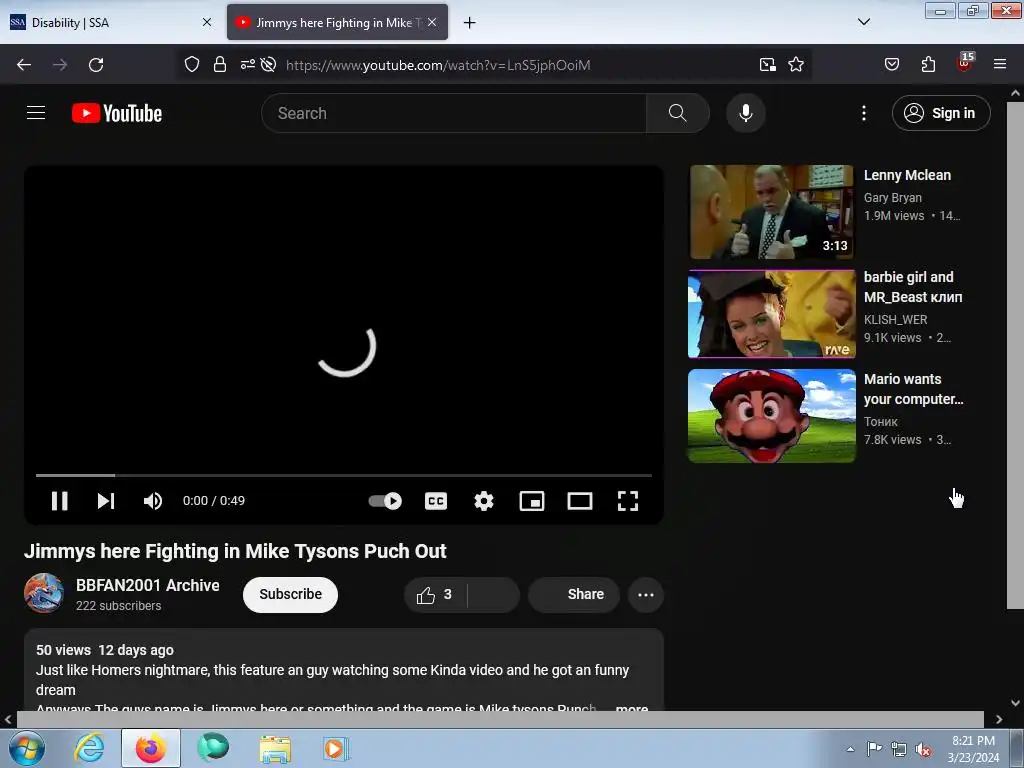Open tracking protection shield icon
Image resolution: width=1024 pixels, height=768 pixels.
tap(191, 64)
